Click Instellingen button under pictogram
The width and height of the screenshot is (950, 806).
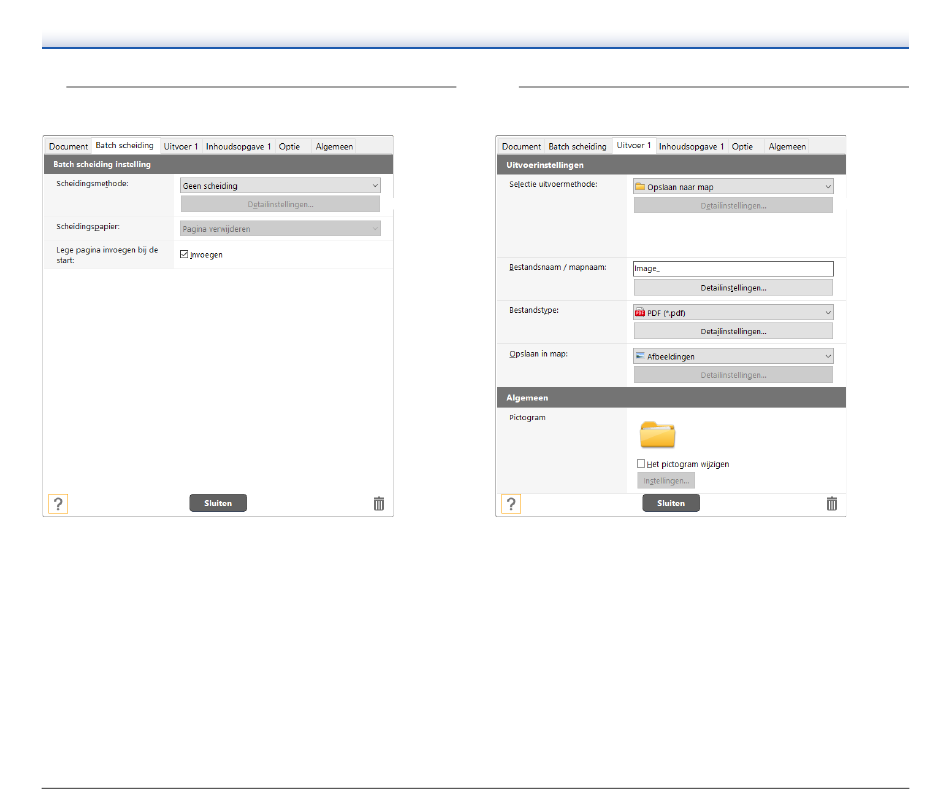pos(666,481)
